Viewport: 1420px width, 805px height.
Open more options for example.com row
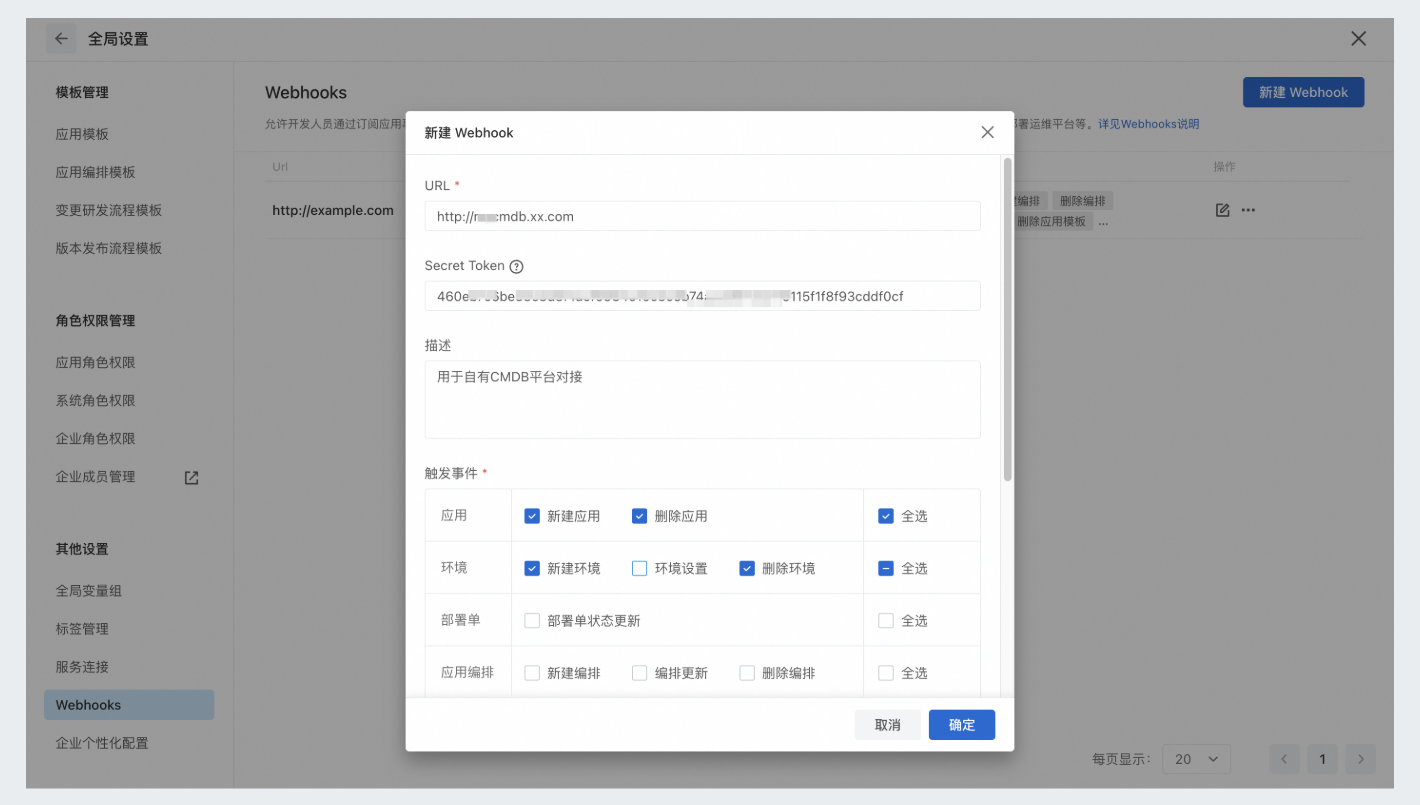click(1248, 210)
